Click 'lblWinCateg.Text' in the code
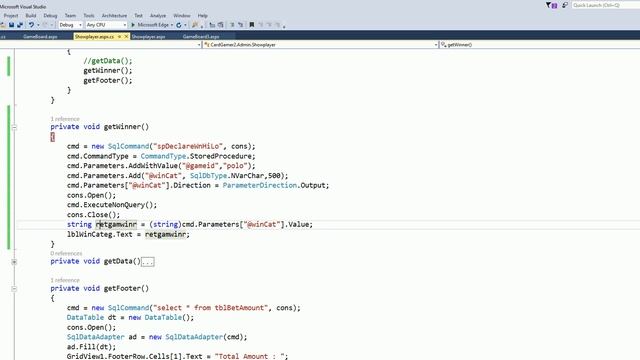 click(x=100, y=234)
